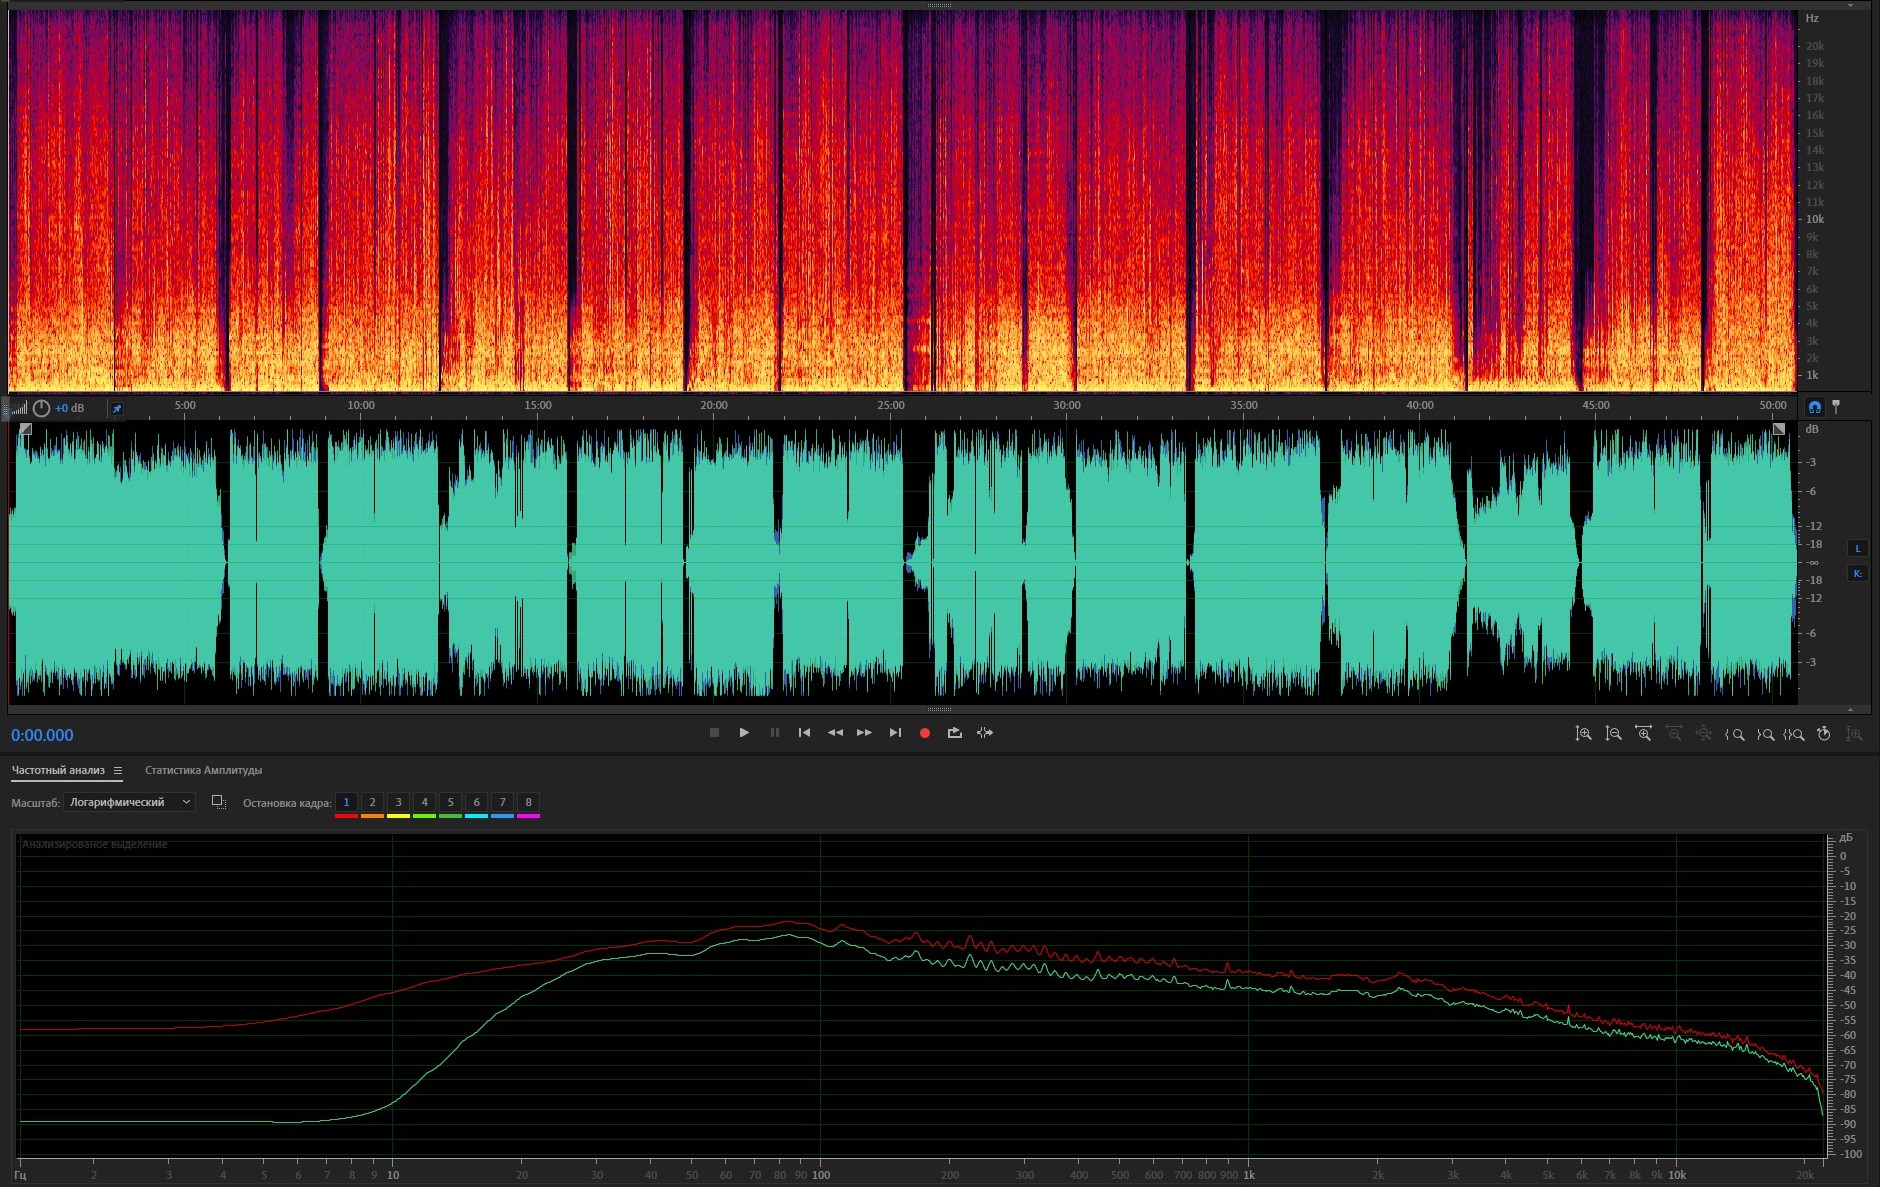Screen dimensions: 1880x1187
Task: Start playback with the Play button
Action: pos(744,733)
